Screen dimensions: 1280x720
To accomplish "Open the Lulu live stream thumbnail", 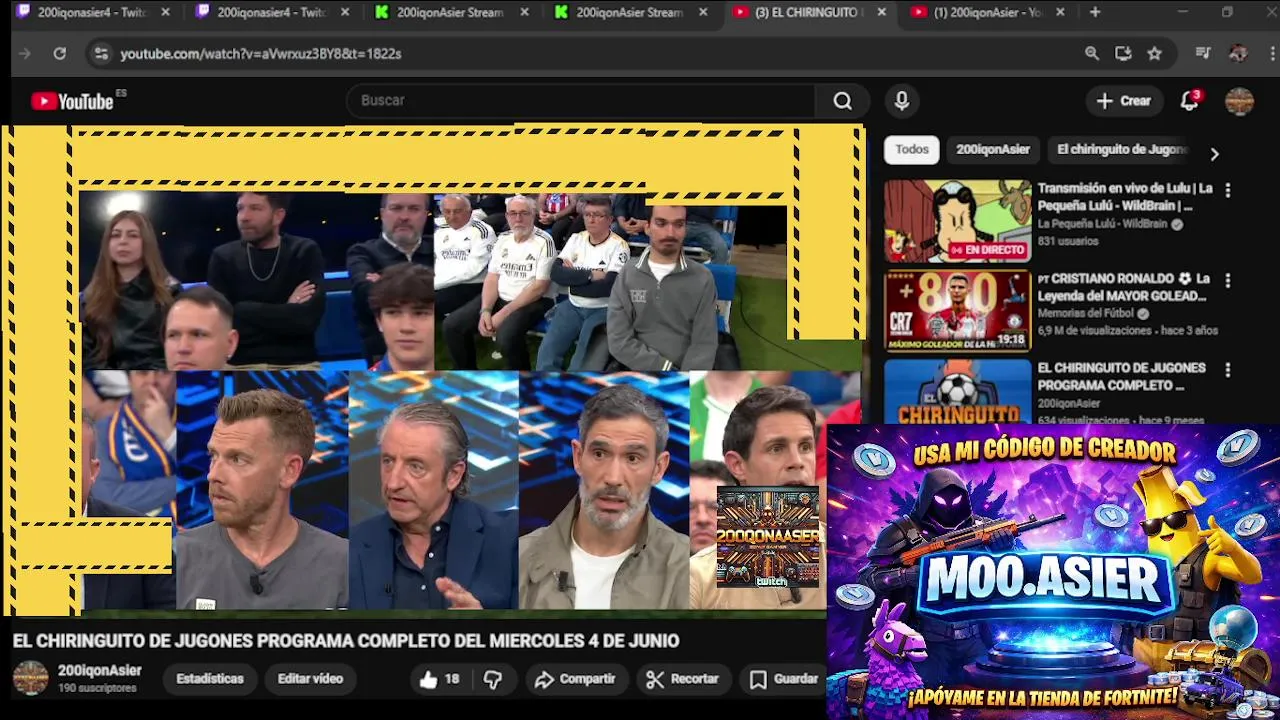I will coord(958,221).
